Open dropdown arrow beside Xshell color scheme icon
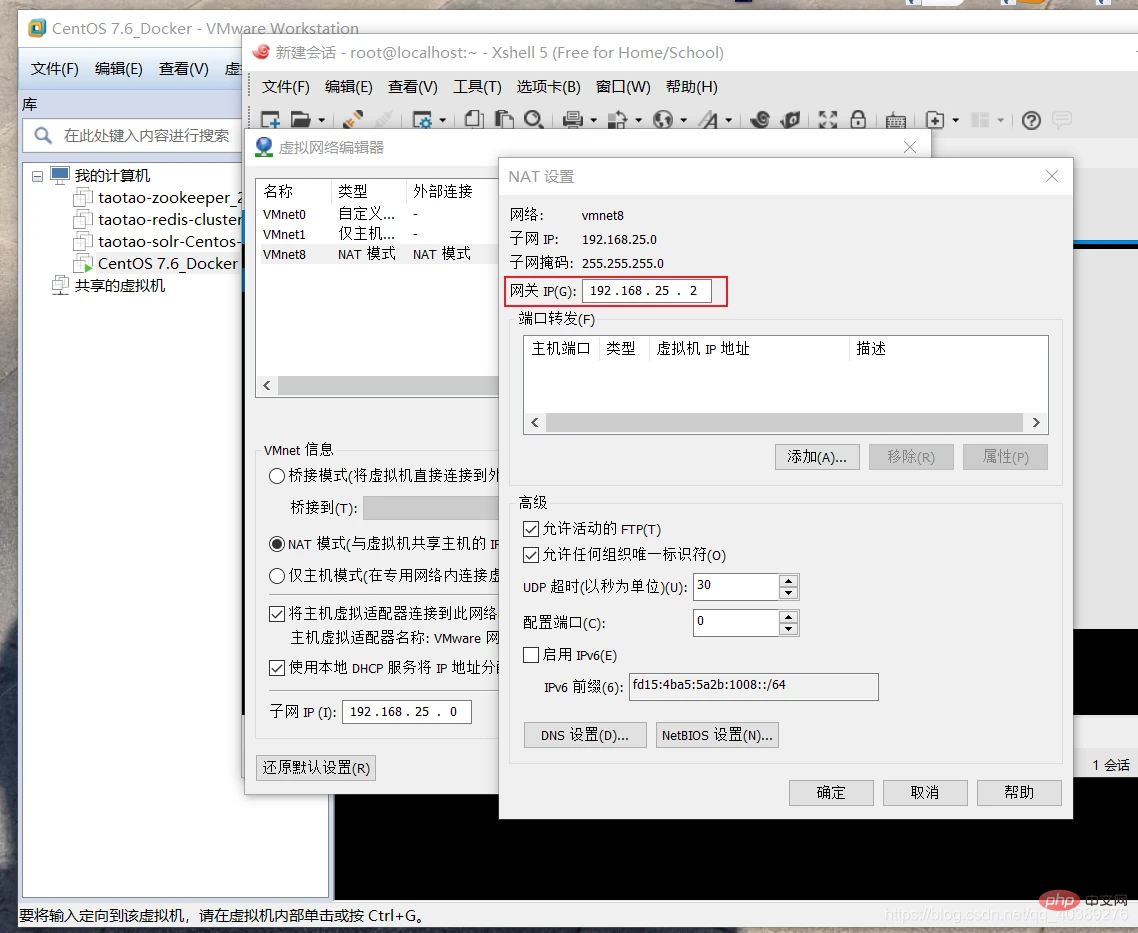This screenshot has width=1138, height=933. pos(638,120)
